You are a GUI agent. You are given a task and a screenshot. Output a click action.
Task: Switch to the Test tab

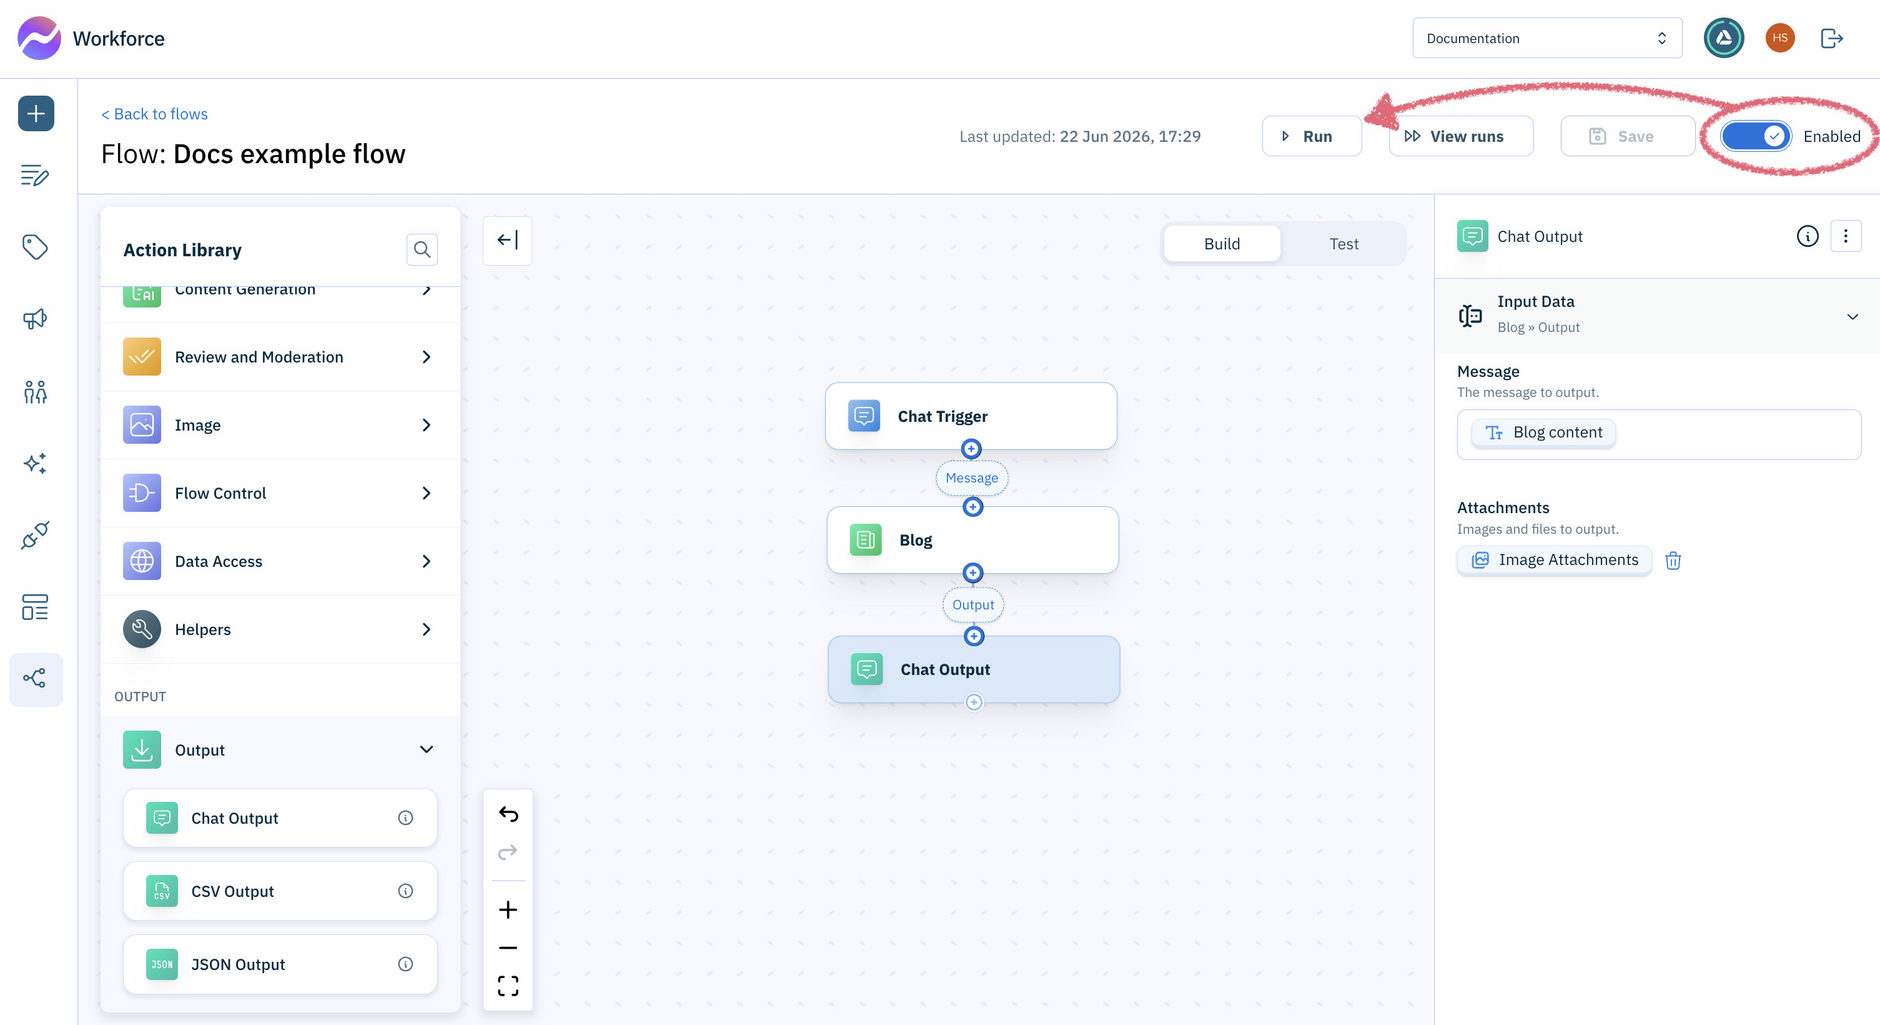(x=1344, y=244)
